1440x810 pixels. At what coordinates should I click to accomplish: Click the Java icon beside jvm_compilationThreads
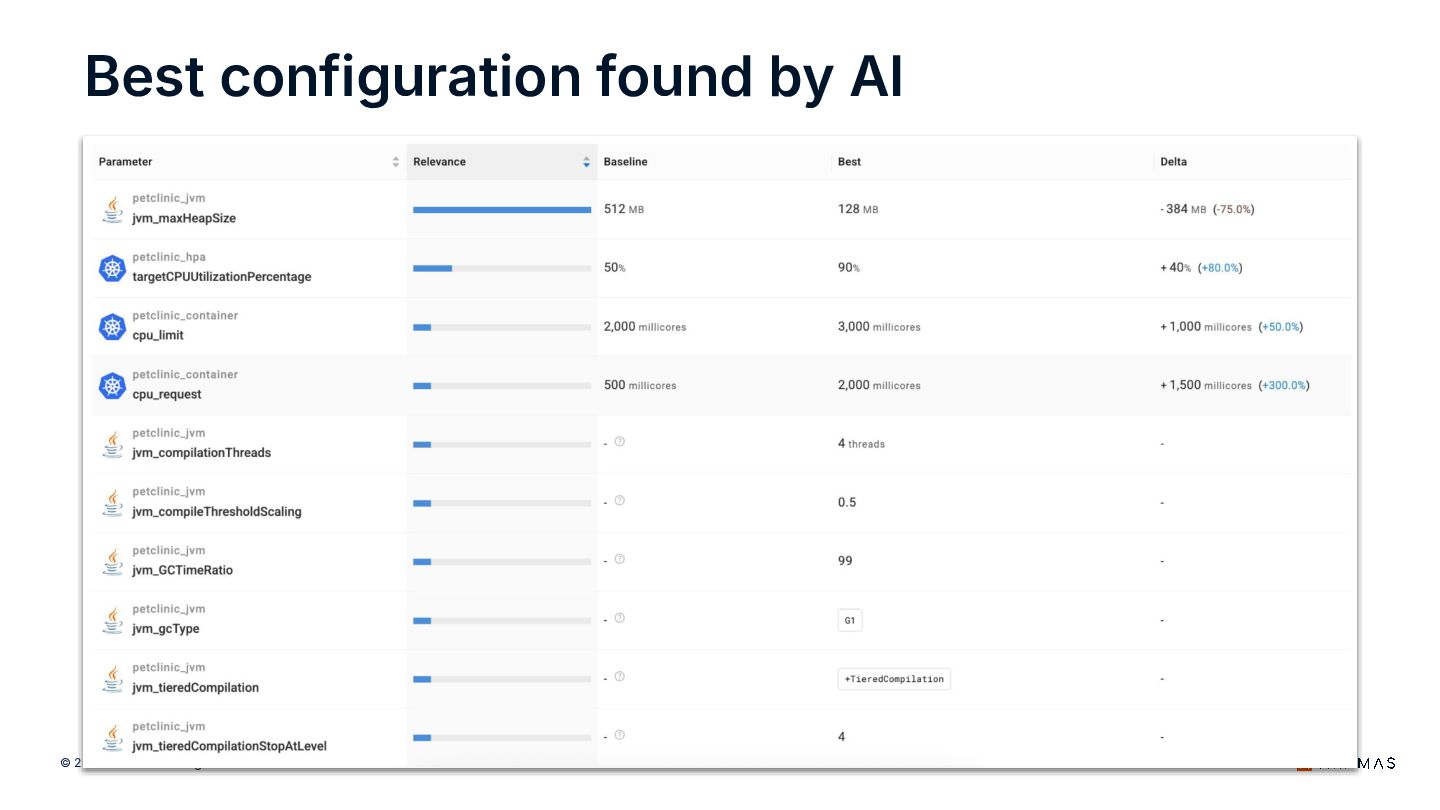click(112, 444)
